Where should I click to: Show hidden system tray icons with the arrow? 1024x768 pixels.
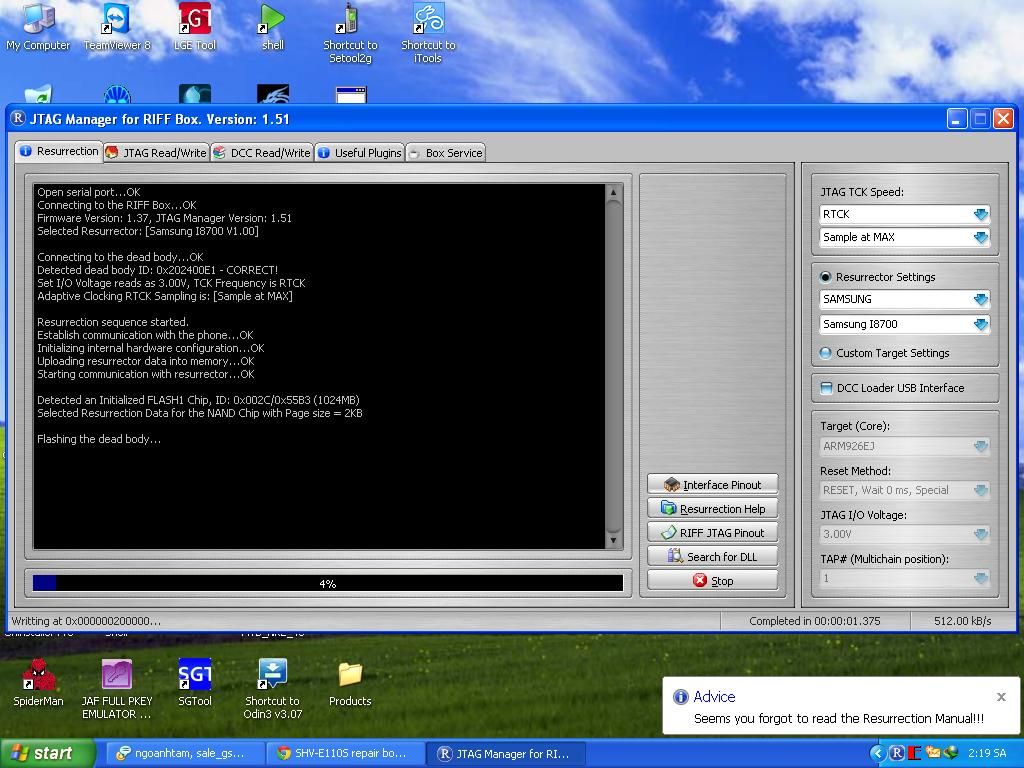(x=878, y=753)
